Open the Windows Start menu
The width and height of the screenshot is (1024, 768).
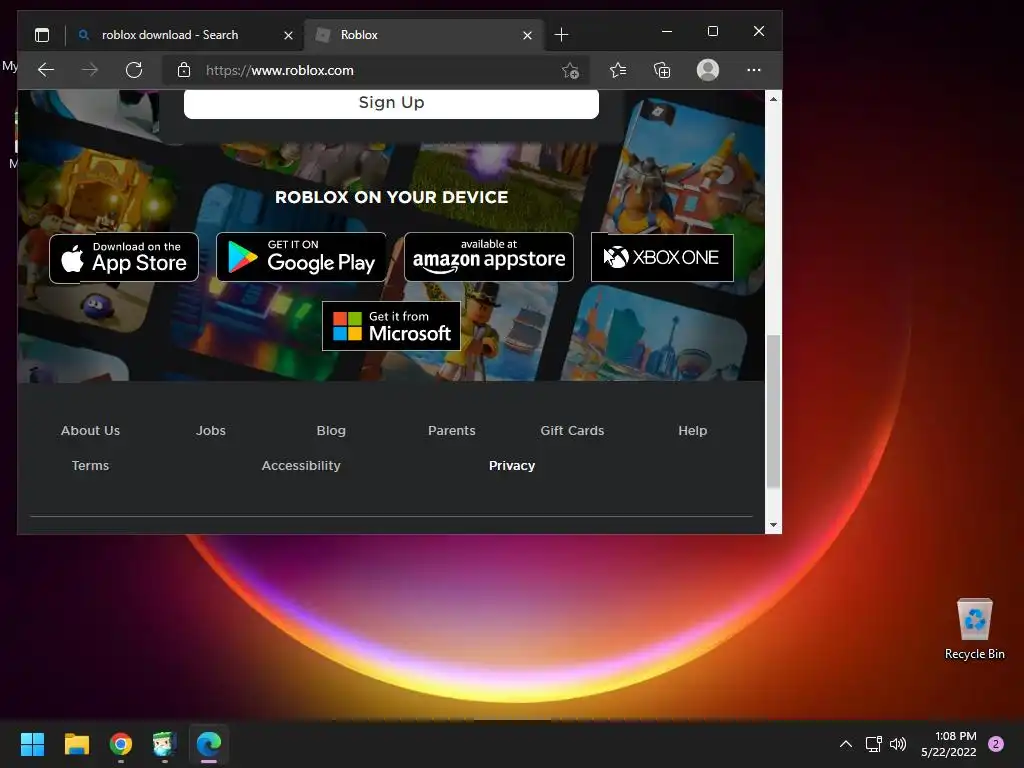pos(32,744)
